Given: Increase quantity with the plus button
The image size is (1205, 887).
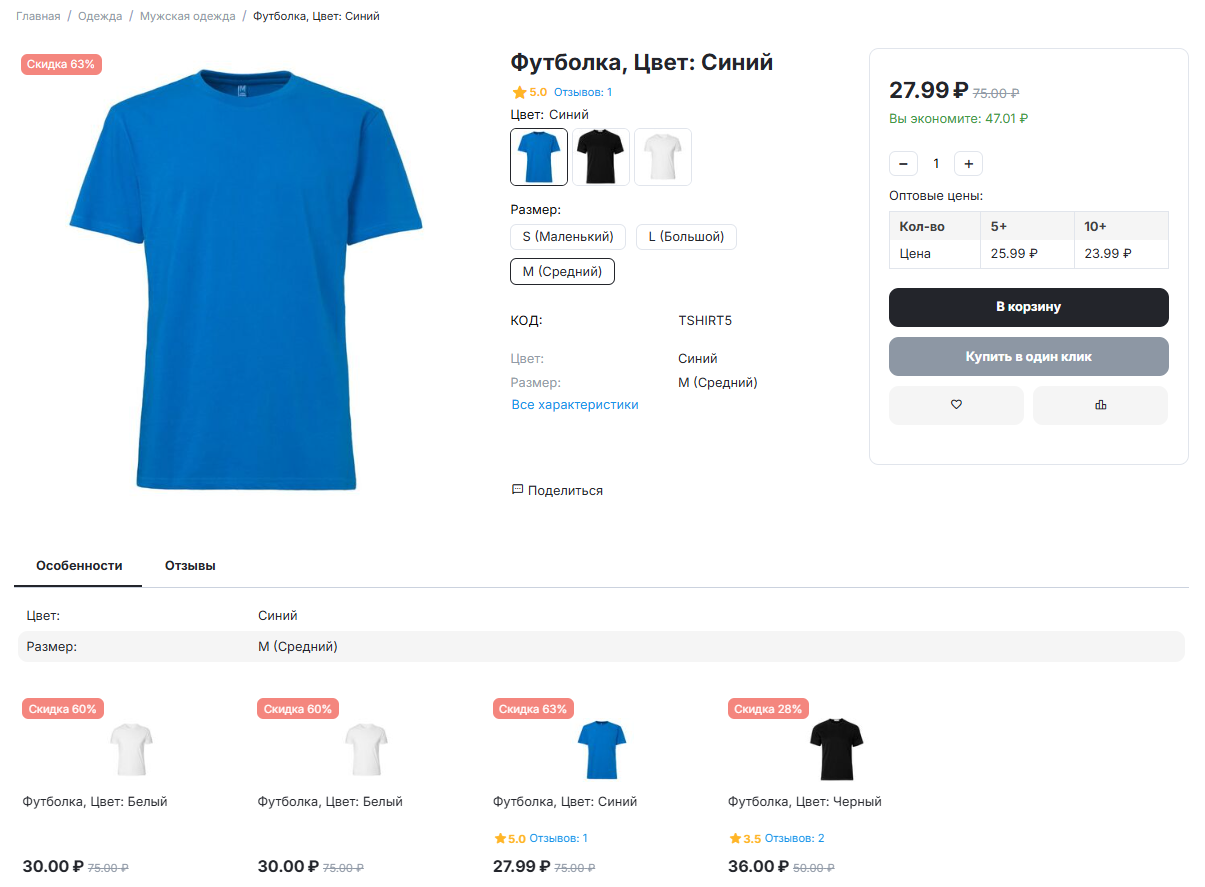Looking at the screenshot, I should (x=969, y=163).
